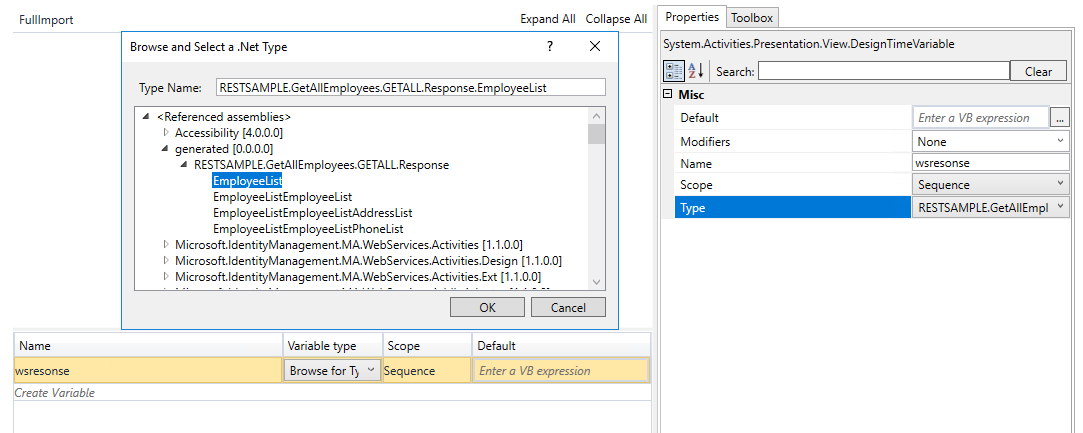This screenshot has height=433, width=1083.
Task: Click the scroll down arrow of type tree
Action: point(597,281)
